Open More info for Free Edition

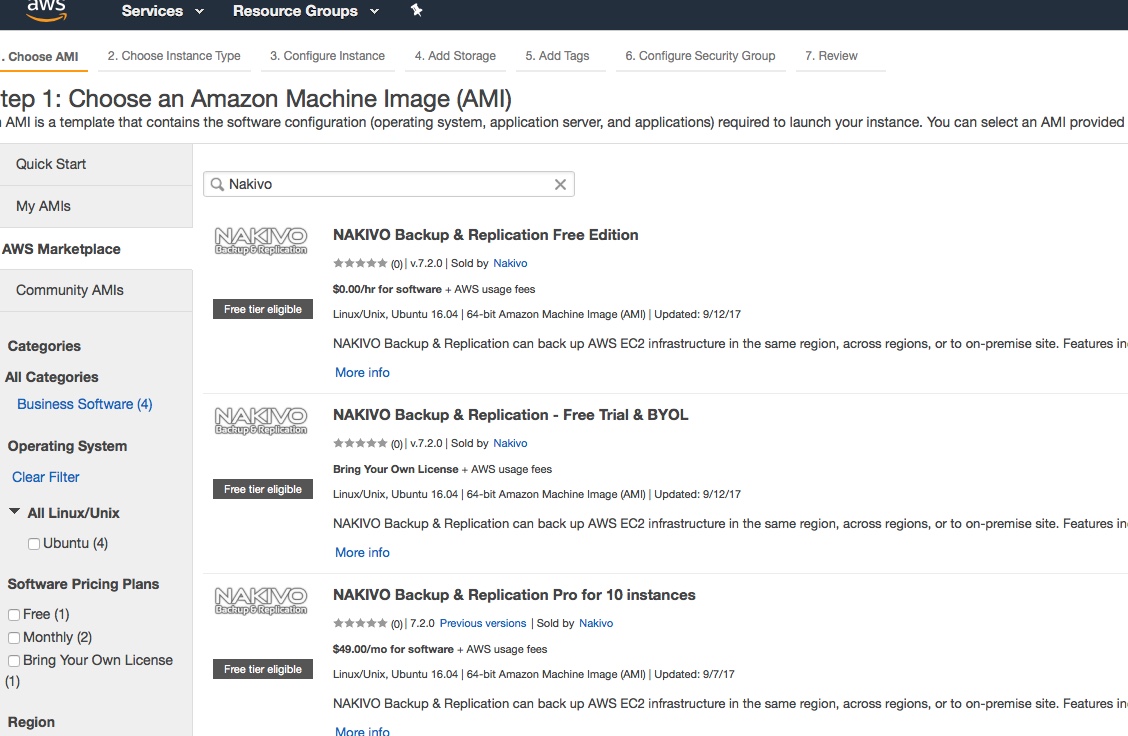click(362, 373)
